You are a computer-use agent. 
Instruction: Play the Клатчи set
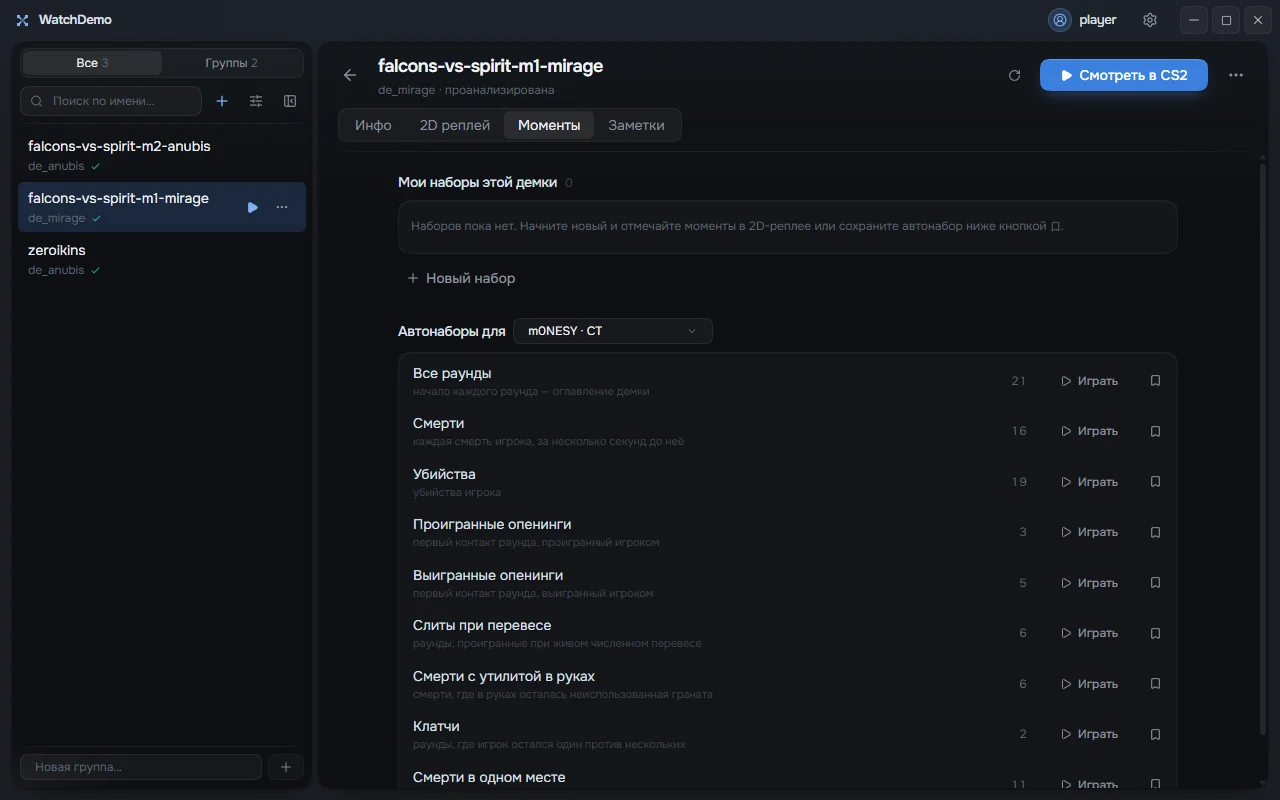1089,734
